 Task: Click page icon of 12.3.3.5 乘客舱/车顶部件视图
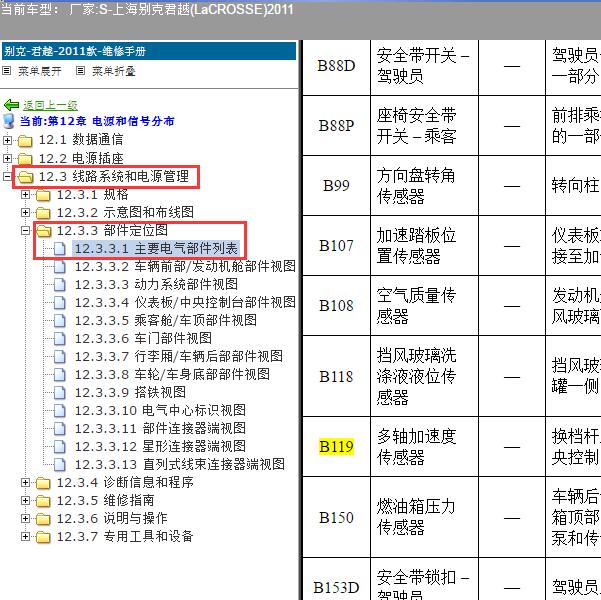59,321
